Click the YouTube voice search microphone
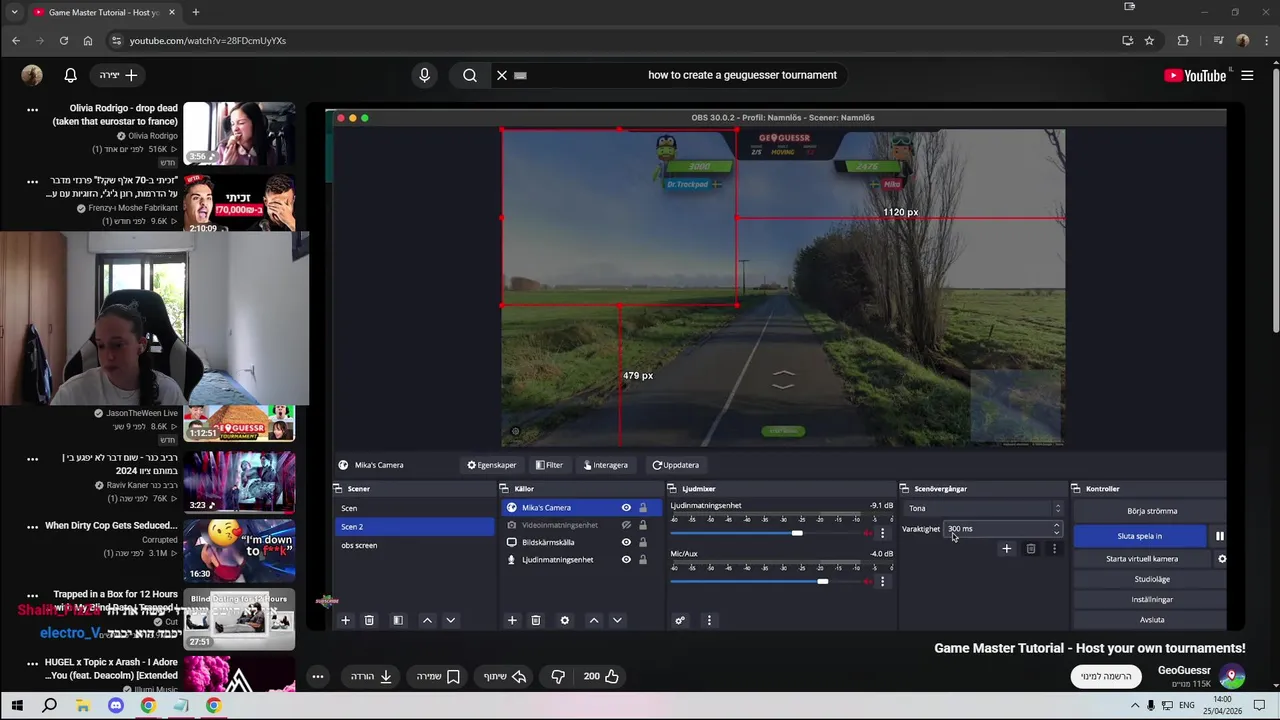 point(424,75)
